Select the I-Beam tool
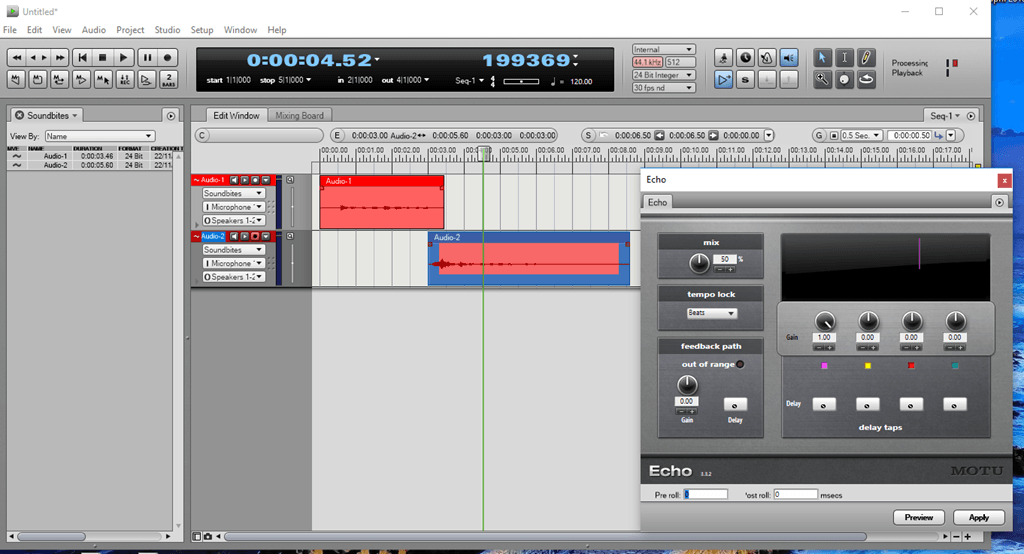Screen dimensions: 1024x554 pos(845,58)
